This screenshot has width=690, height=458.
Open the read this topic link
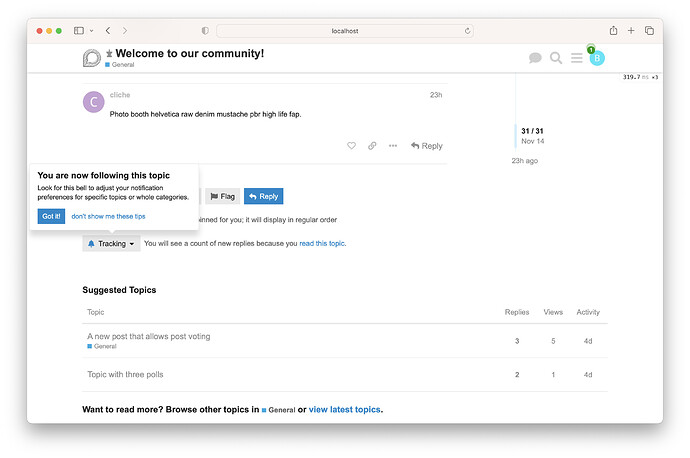[x=322, y=243]
